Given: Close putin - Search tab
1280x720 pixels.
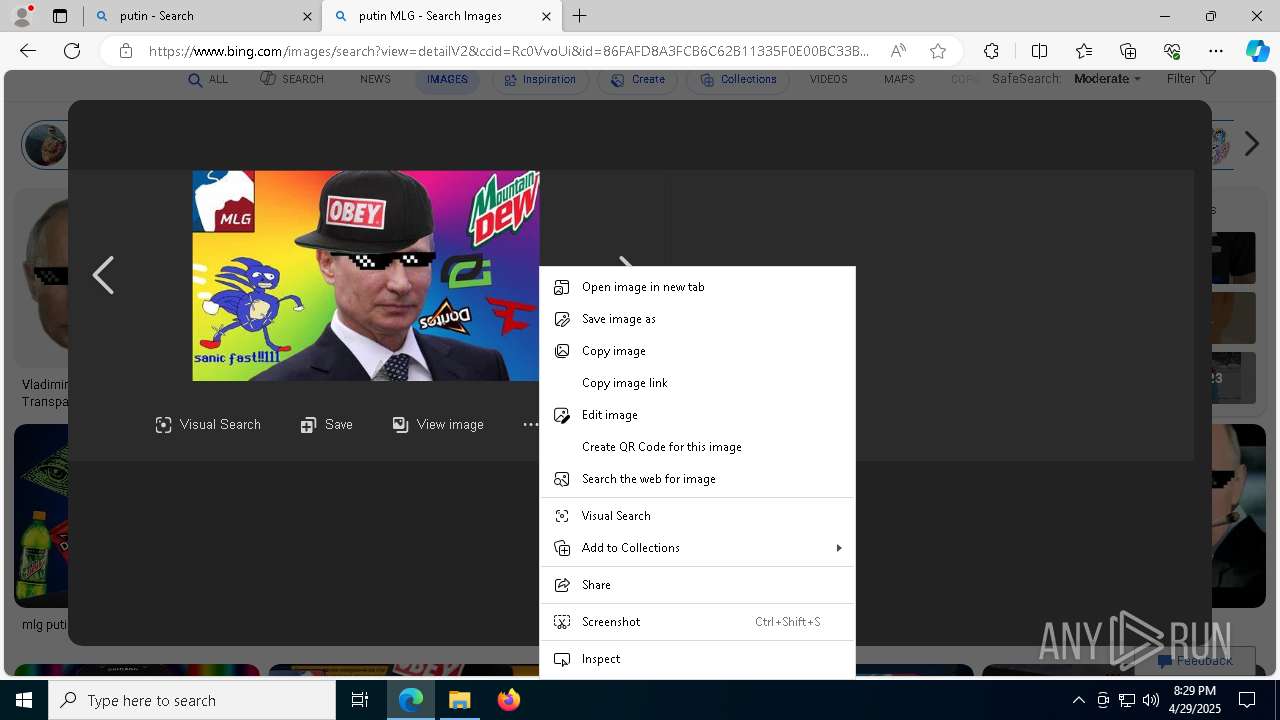Looking at the screenshot, I should 307,16.
